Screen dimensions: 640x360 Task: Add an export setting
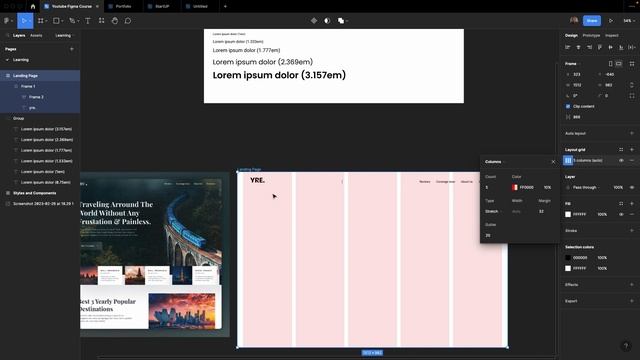632,301
